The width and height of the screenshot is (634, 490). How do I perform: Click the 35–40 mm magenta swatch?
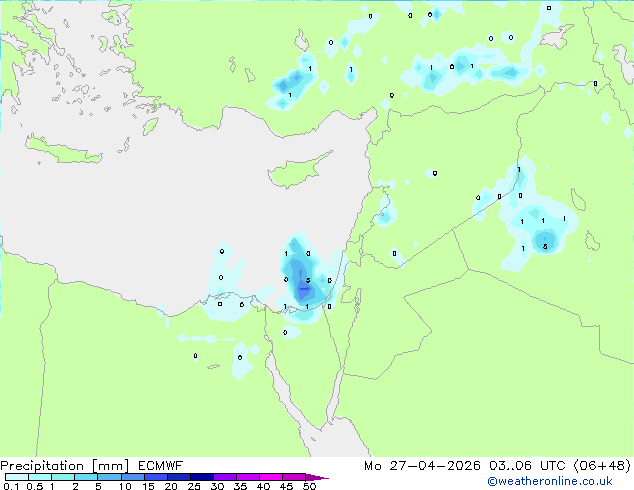pos(247,477)
